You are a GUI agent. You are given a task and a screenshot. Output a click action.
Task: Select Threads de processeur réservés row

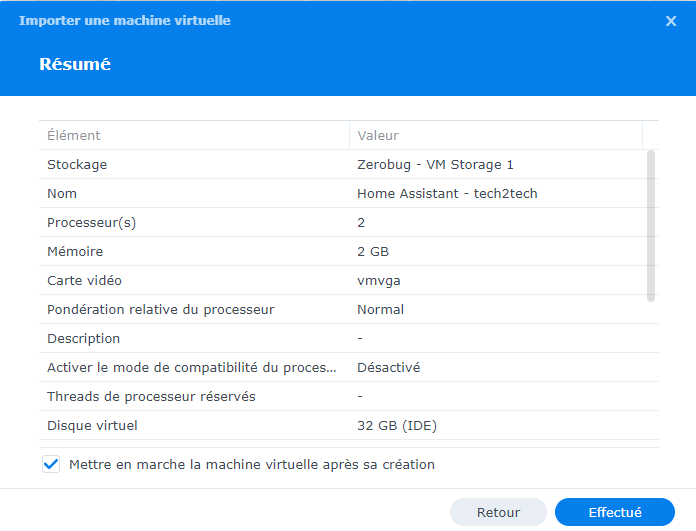[x=349, y=396]
